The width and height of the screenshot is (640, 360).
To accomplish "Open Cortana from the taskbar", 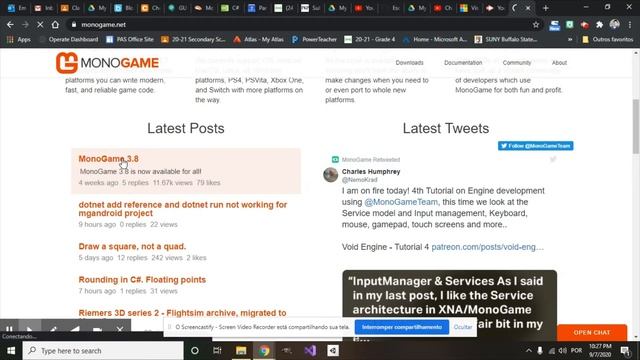I will (195, 351).
